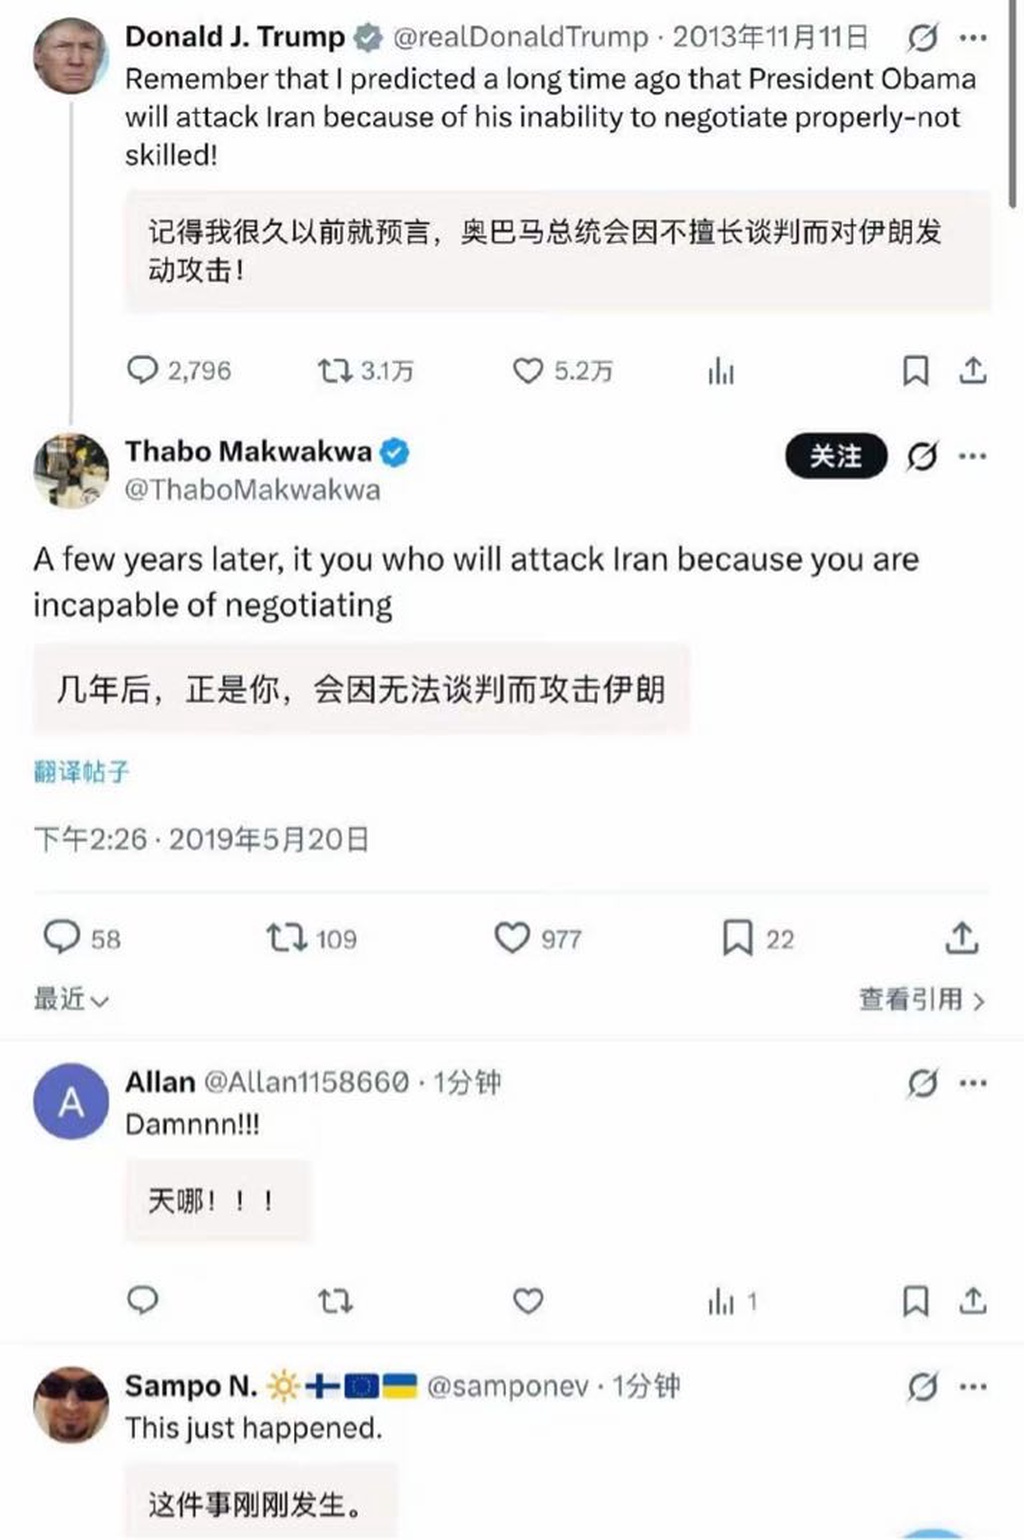Open Donald J. Trump's profile picture
The image size is (1024, 1540).
pos(70,55)
